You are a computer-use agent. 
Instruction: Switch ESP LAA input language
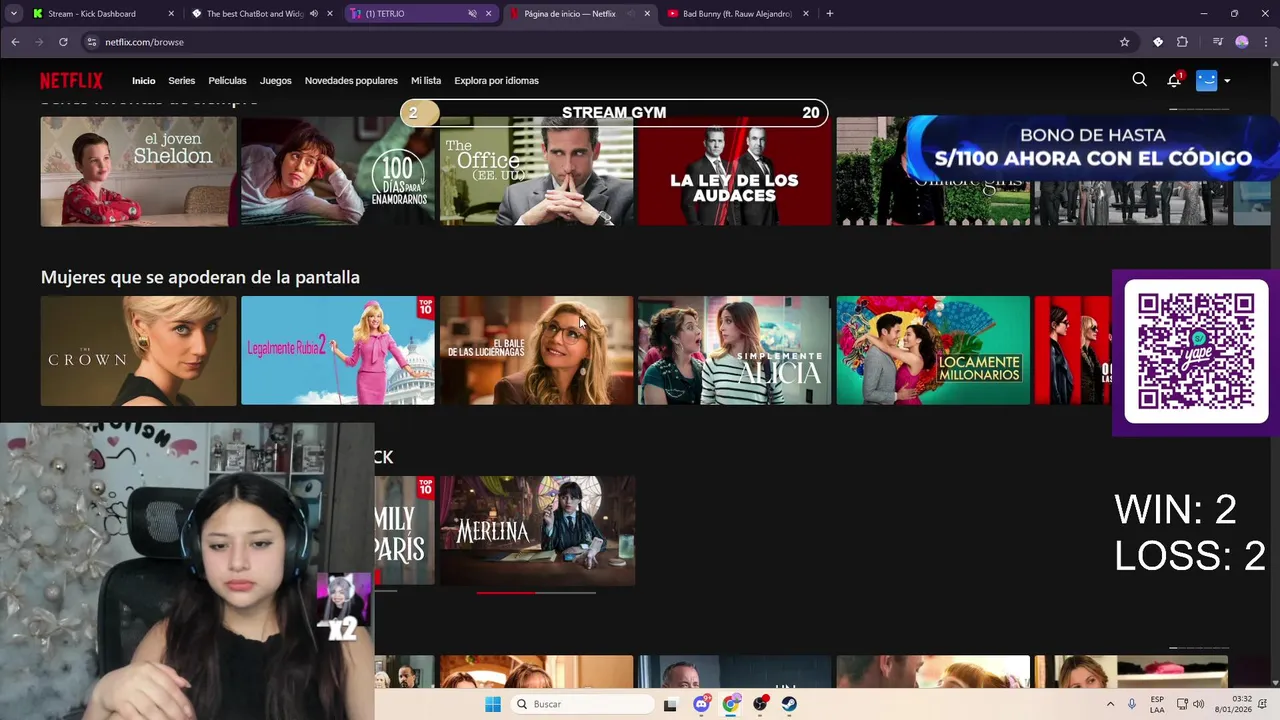click(x=1157, y=704)
